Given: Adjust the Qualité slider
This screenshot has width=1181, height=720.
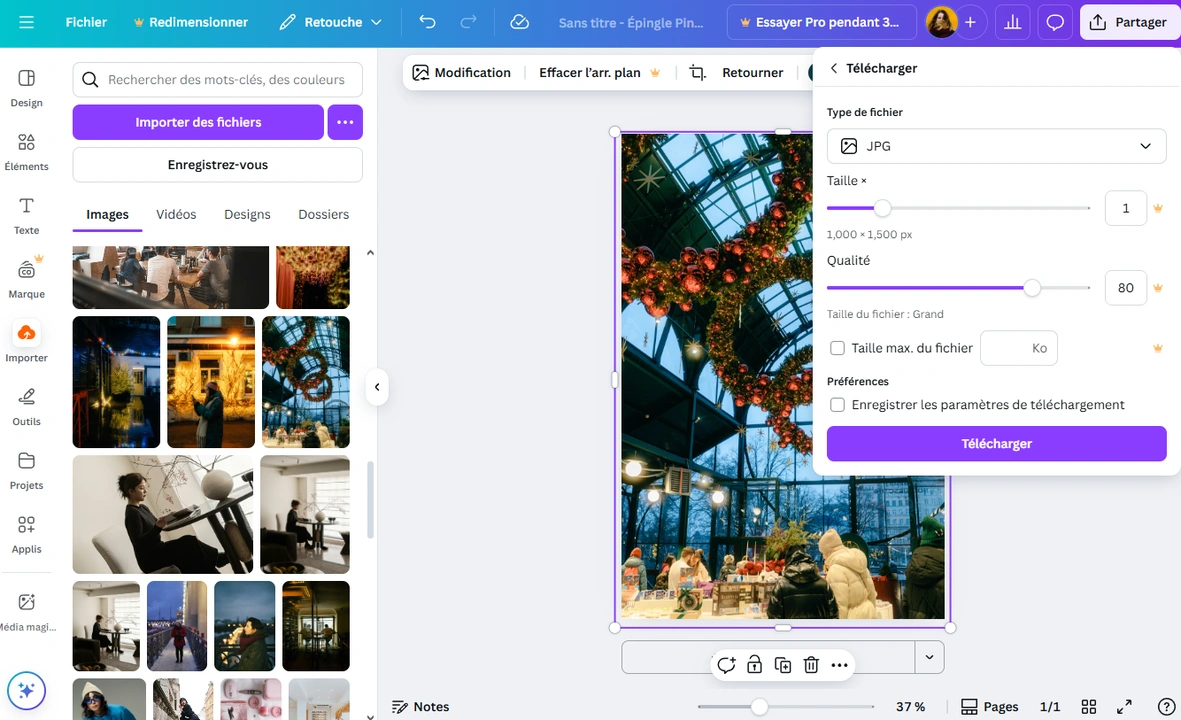Looking at the screenshot, I should click(1032, 288).
